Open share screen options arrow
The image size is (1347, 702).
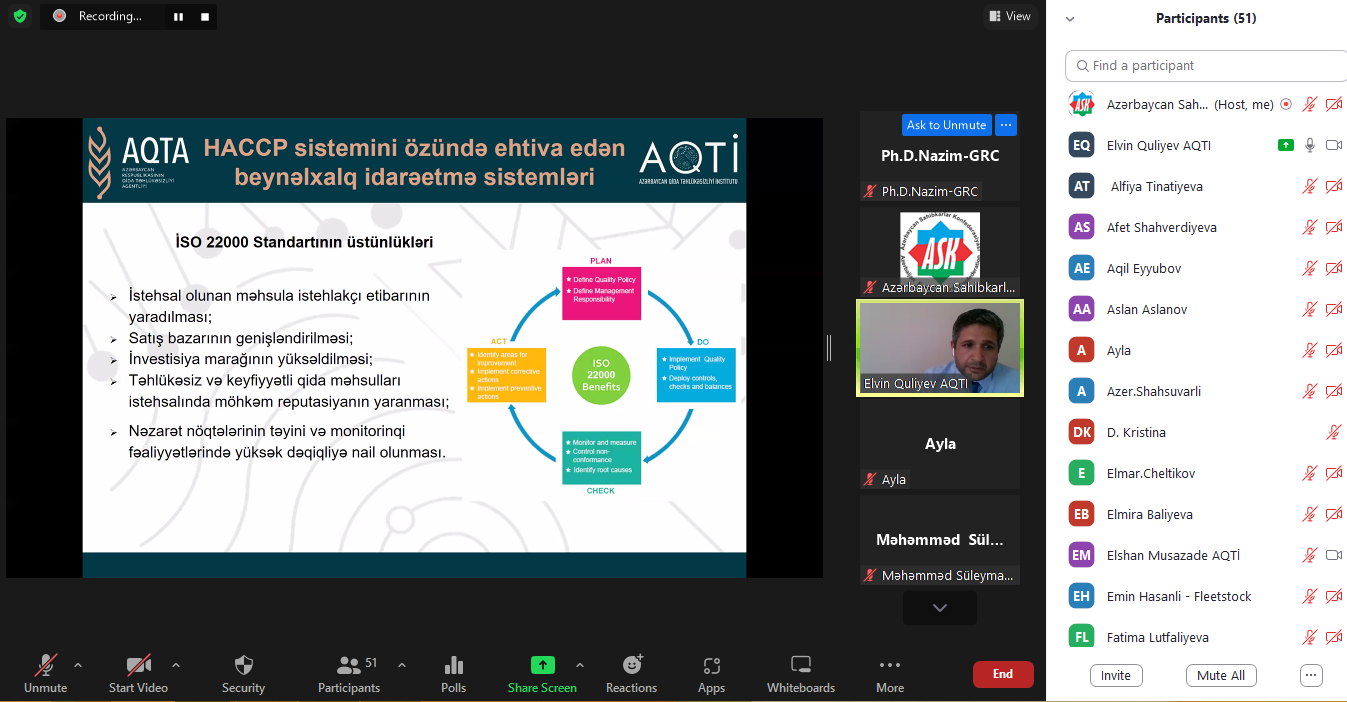click(580, 665)
